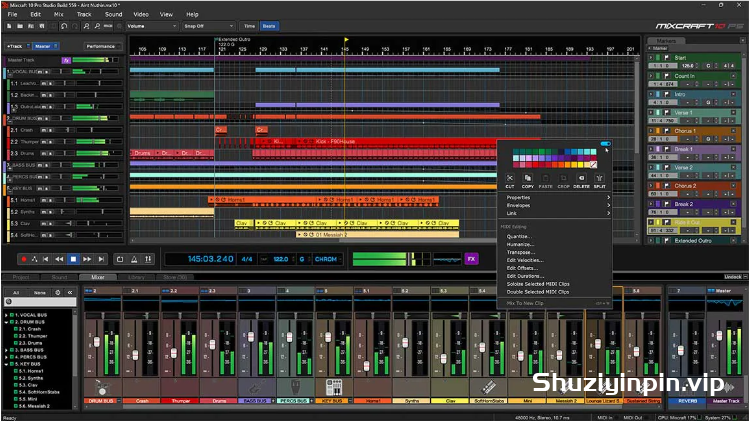This screenshot has height=421, width=750.
Task: Mute the 2.3 Drums track
Action: (44, 154)
